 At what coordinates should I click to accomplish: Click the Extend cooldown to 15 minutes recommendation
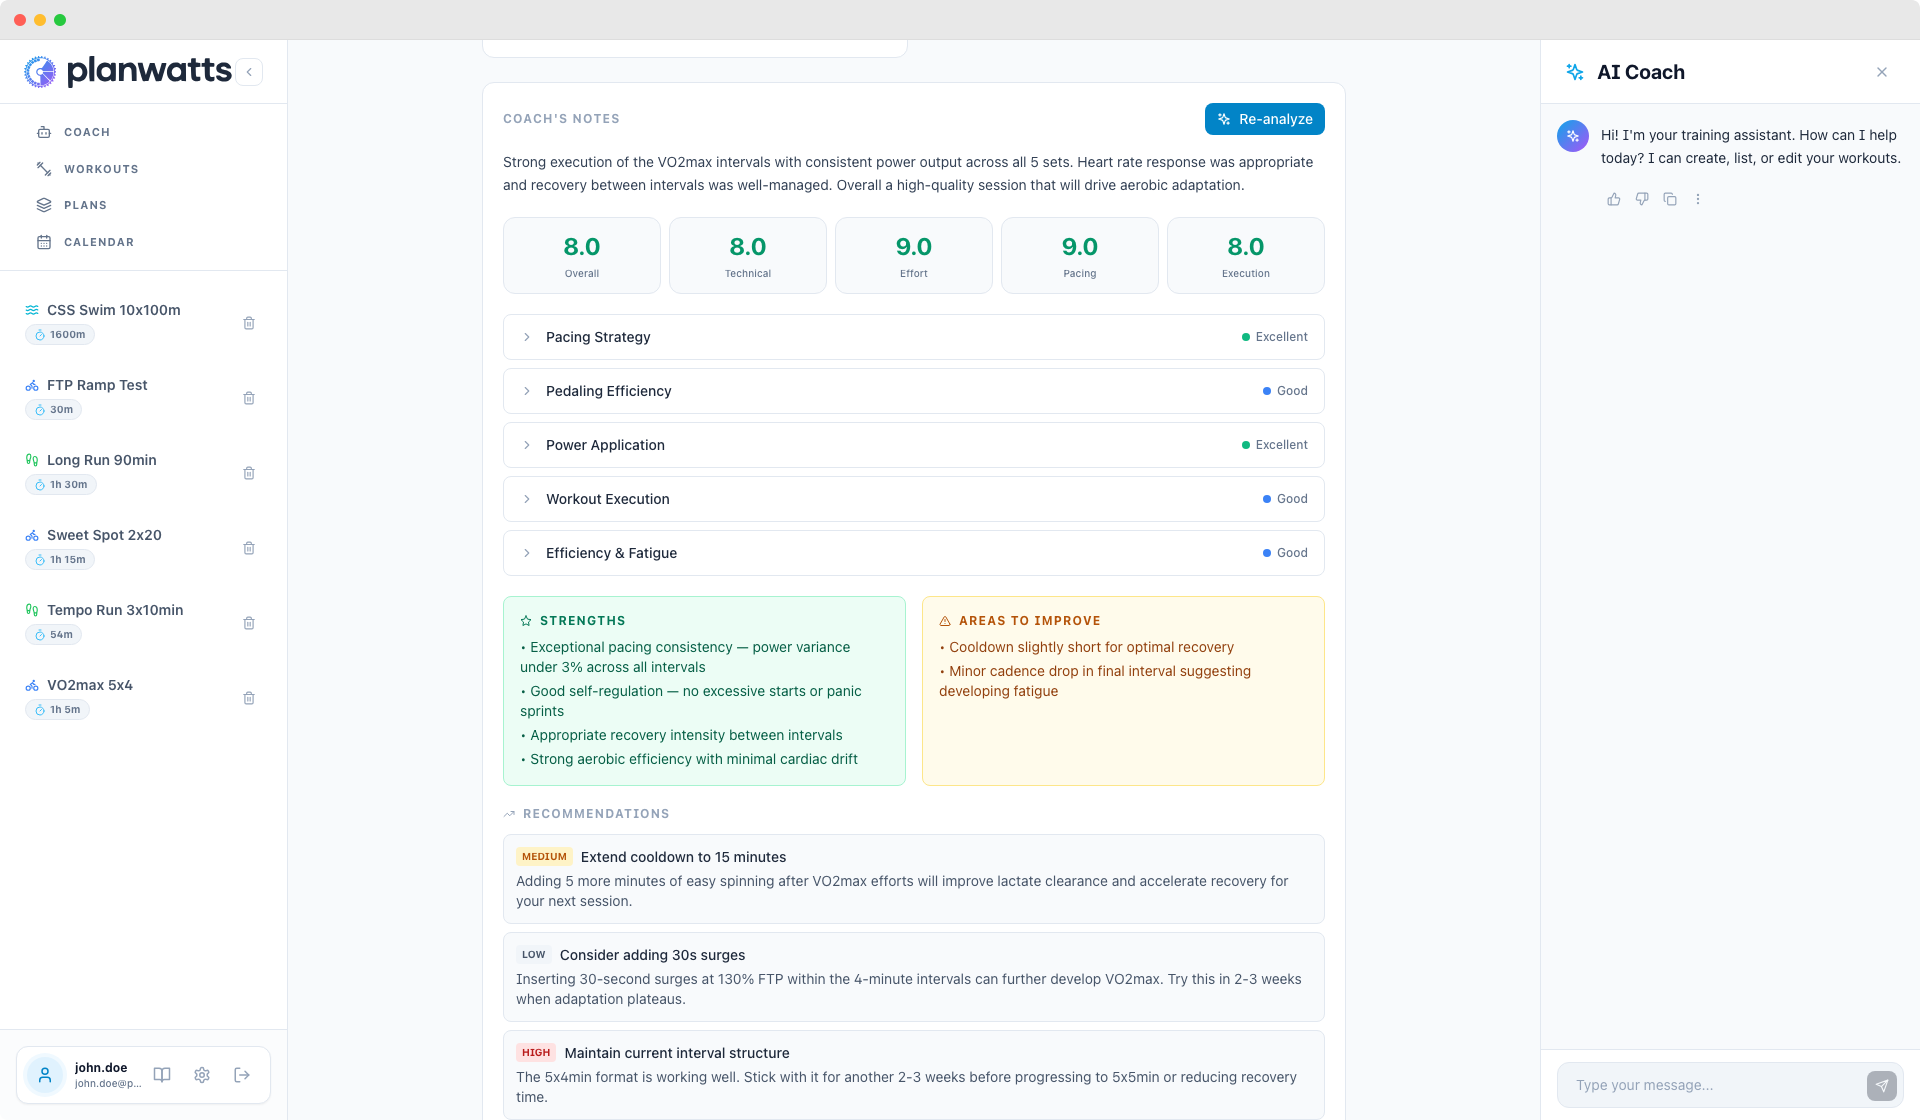(x=914, y=879)
